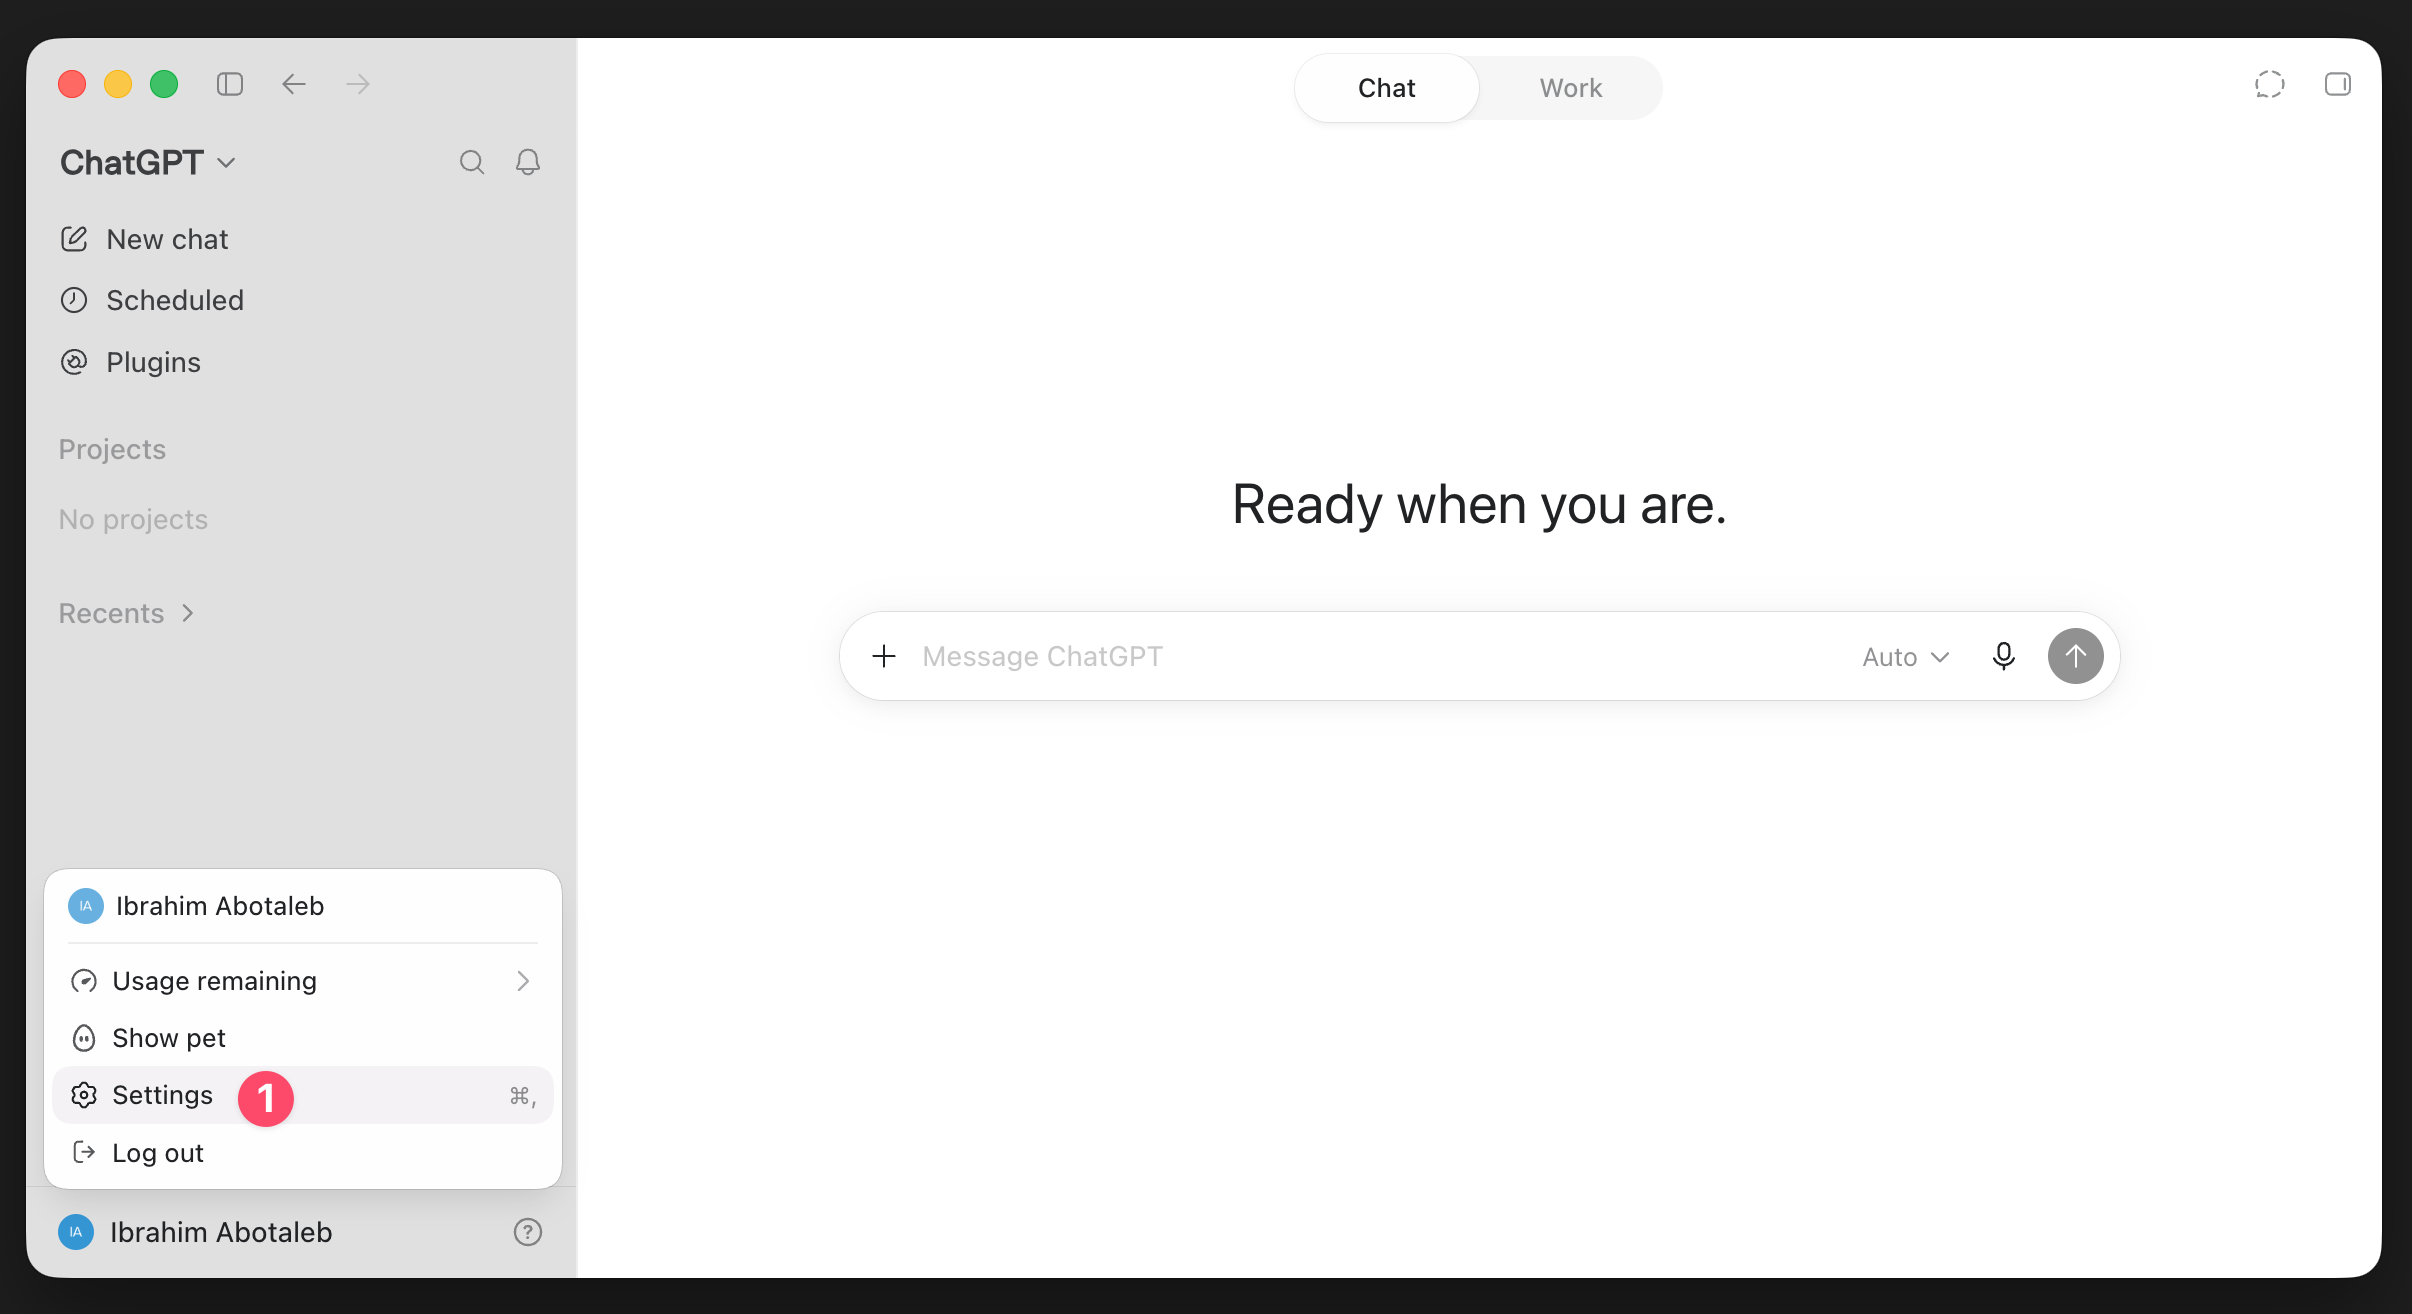Click the New chat compose icon
The width and height of the screenshot is (2412, 1314).
tap(74, 239)
